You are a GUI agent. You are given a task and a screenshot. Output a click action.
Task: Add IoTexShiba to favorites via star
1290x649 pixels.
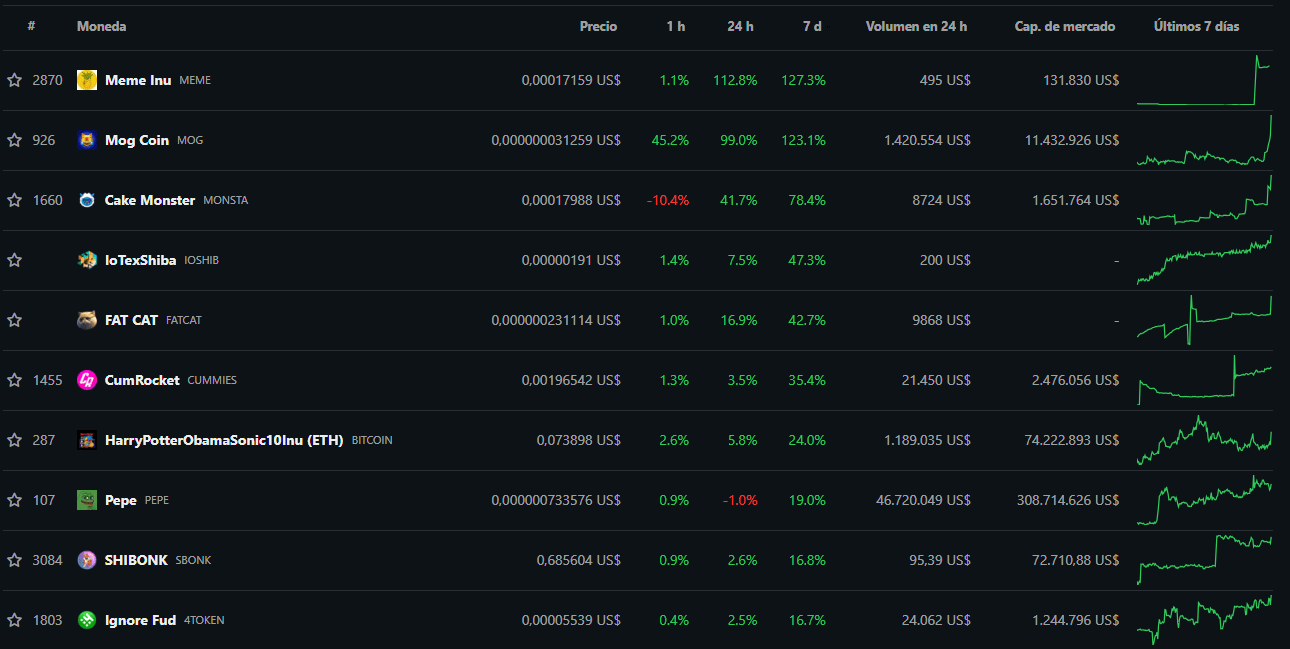pos(14,260)
